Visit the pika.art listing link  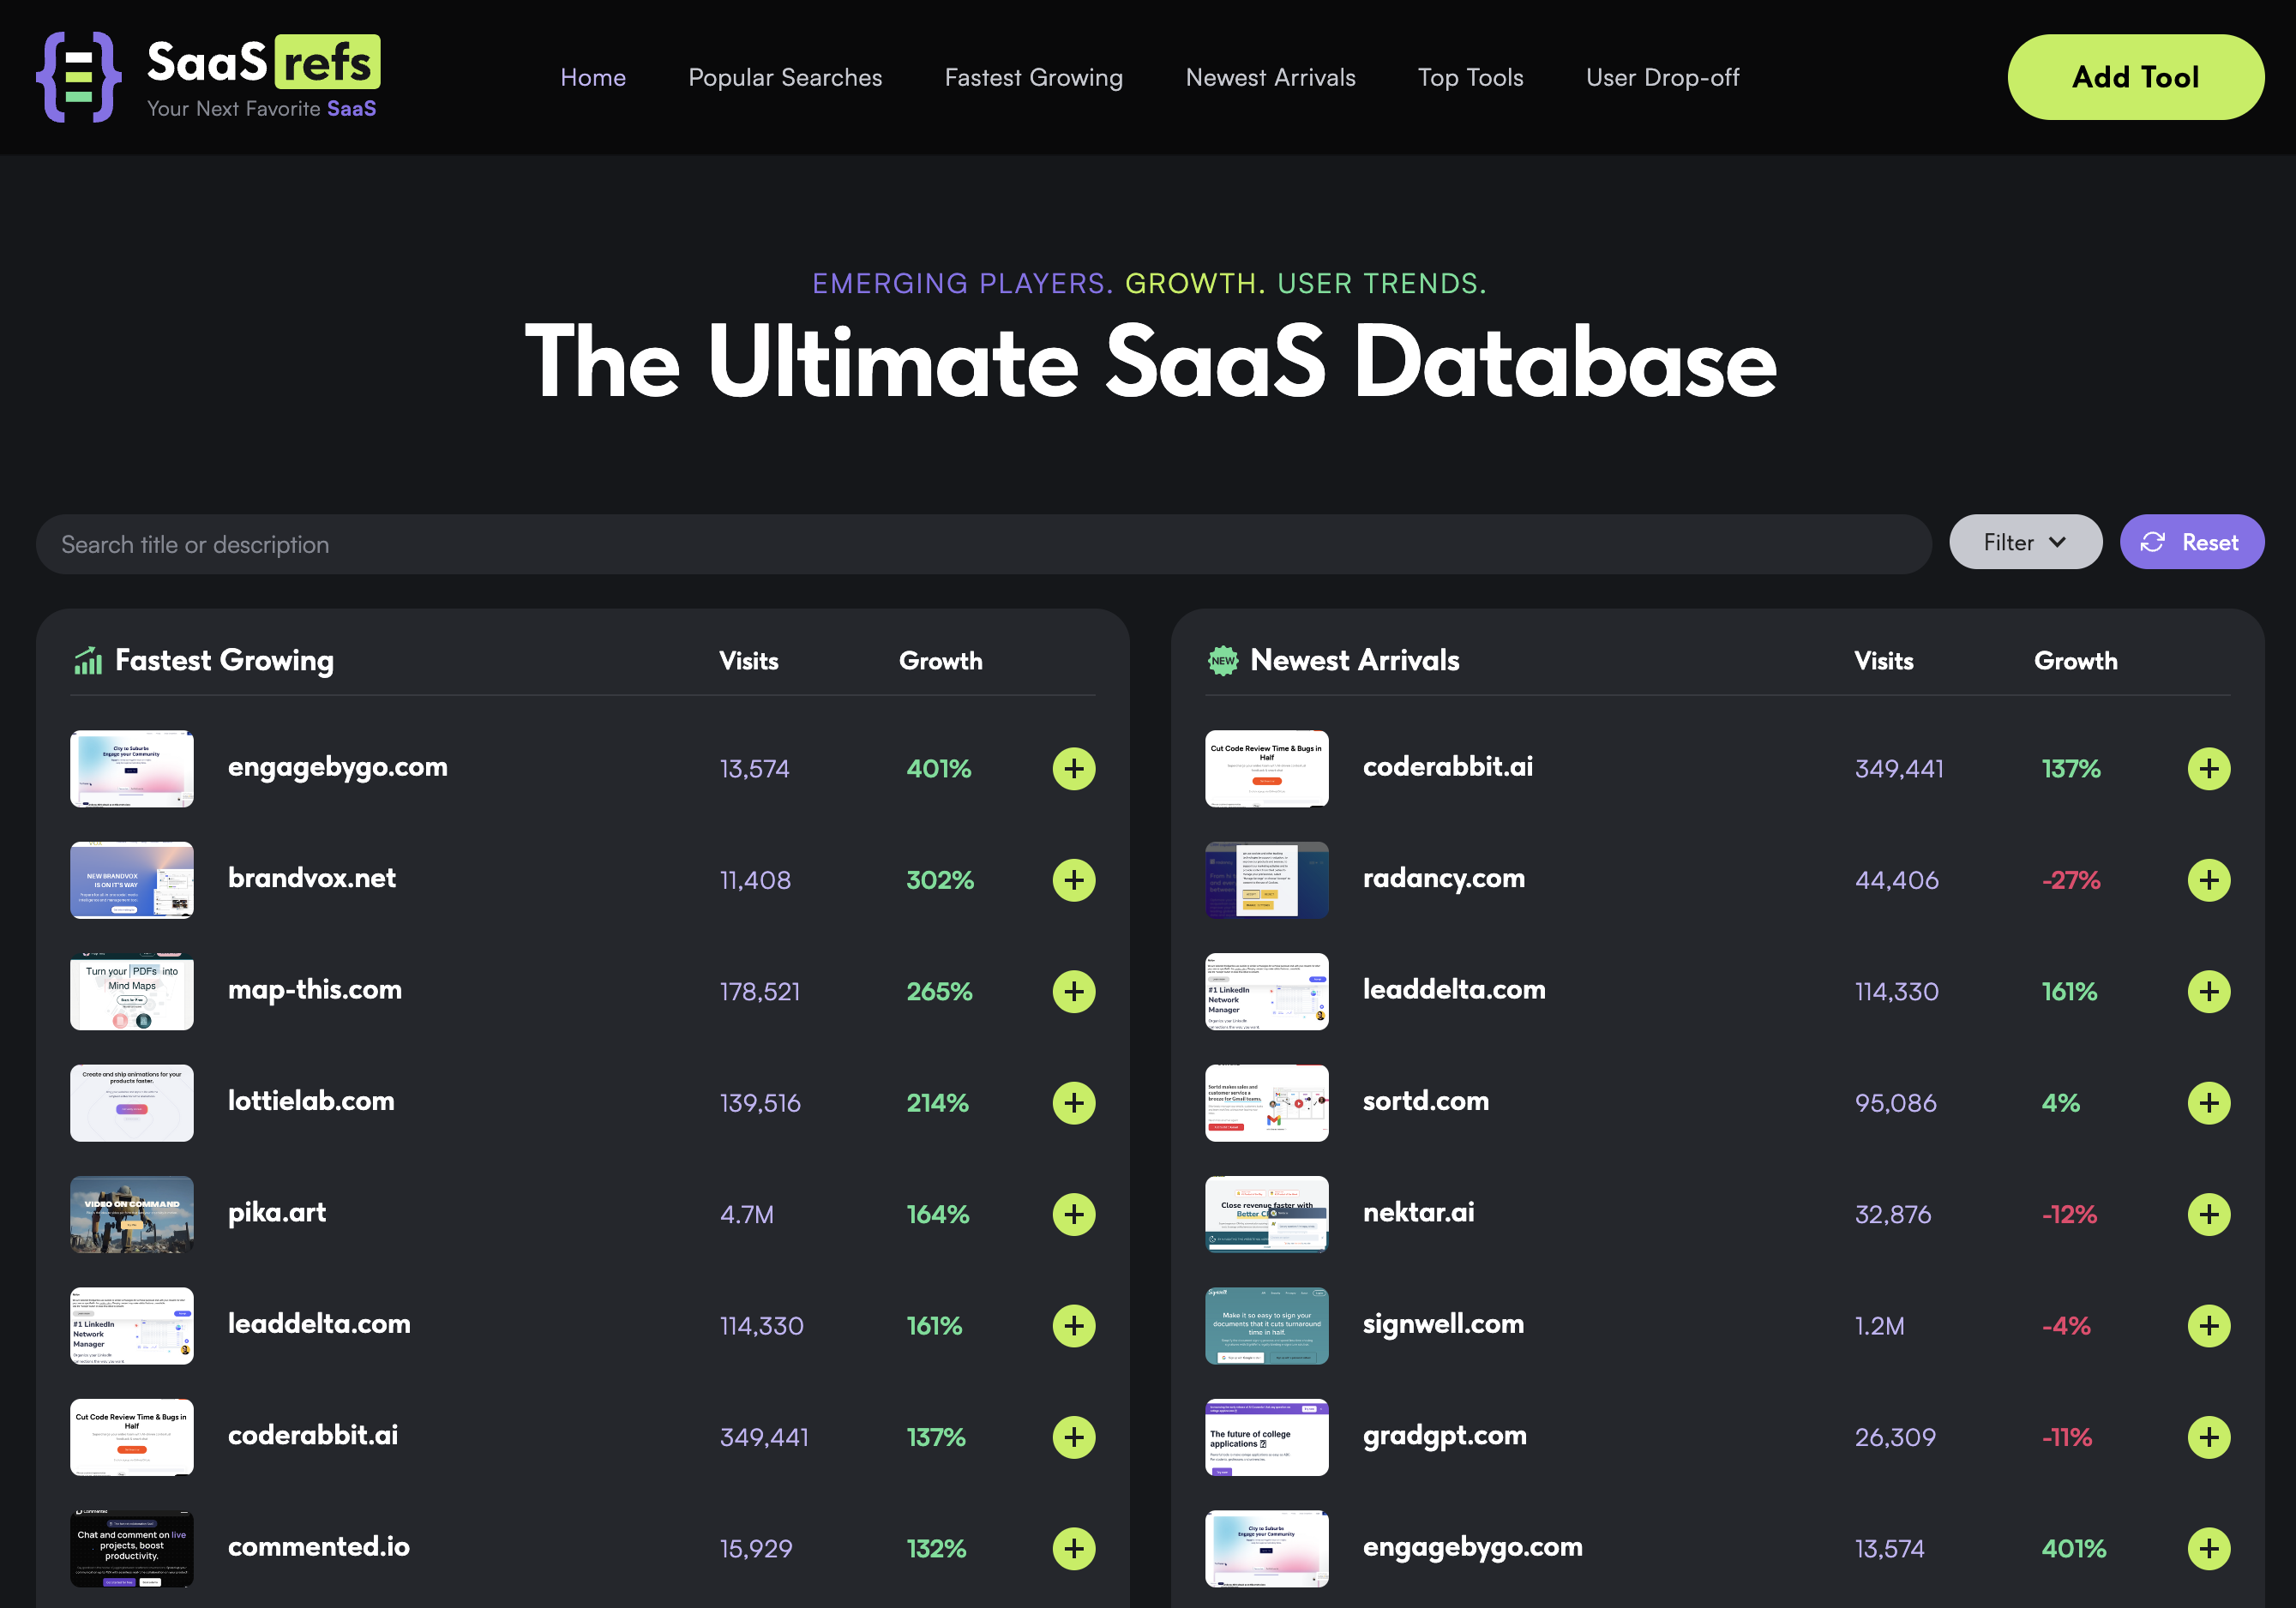277,1213
